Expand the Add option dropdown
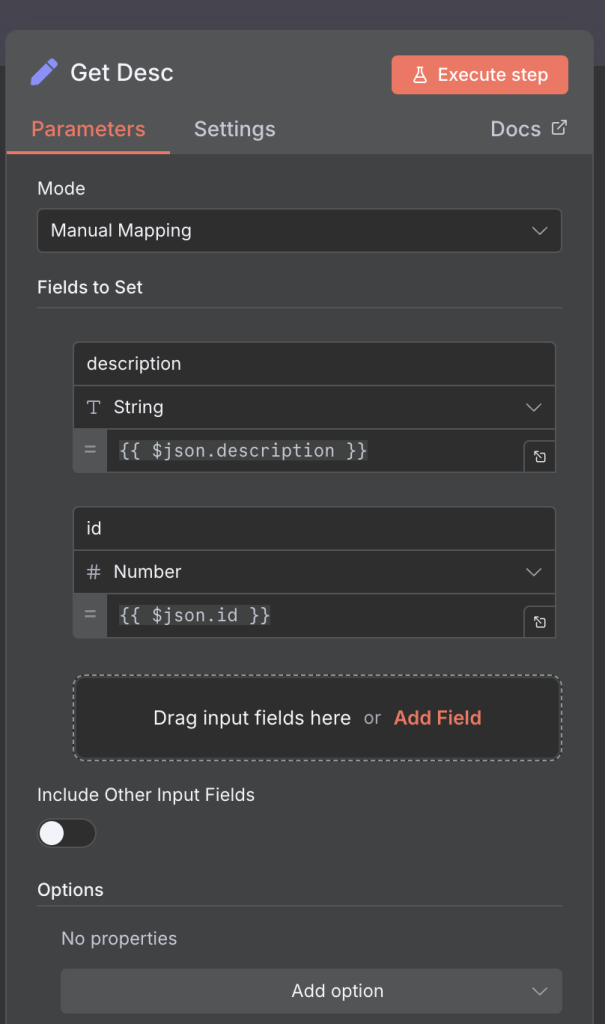605x1024 pixels. pyautogui.click(x=311, y=991)
